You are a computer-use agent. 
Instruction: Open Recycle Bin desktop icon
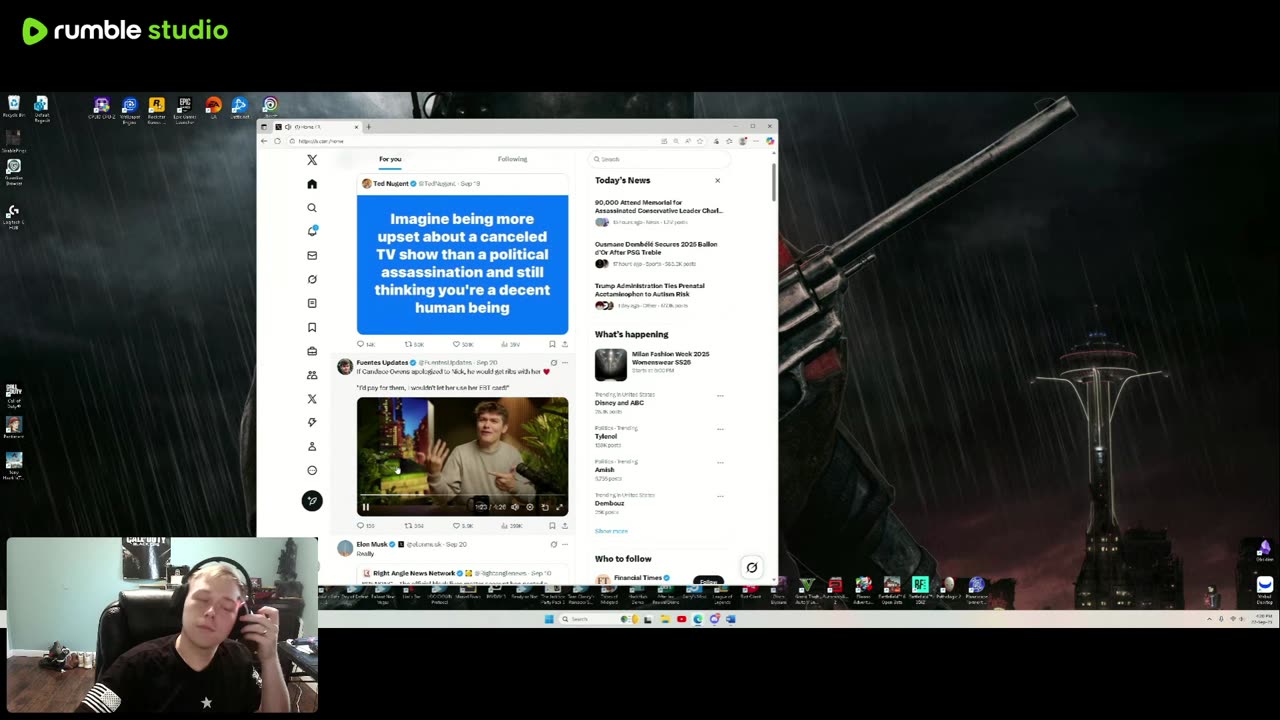coord(13,107)
